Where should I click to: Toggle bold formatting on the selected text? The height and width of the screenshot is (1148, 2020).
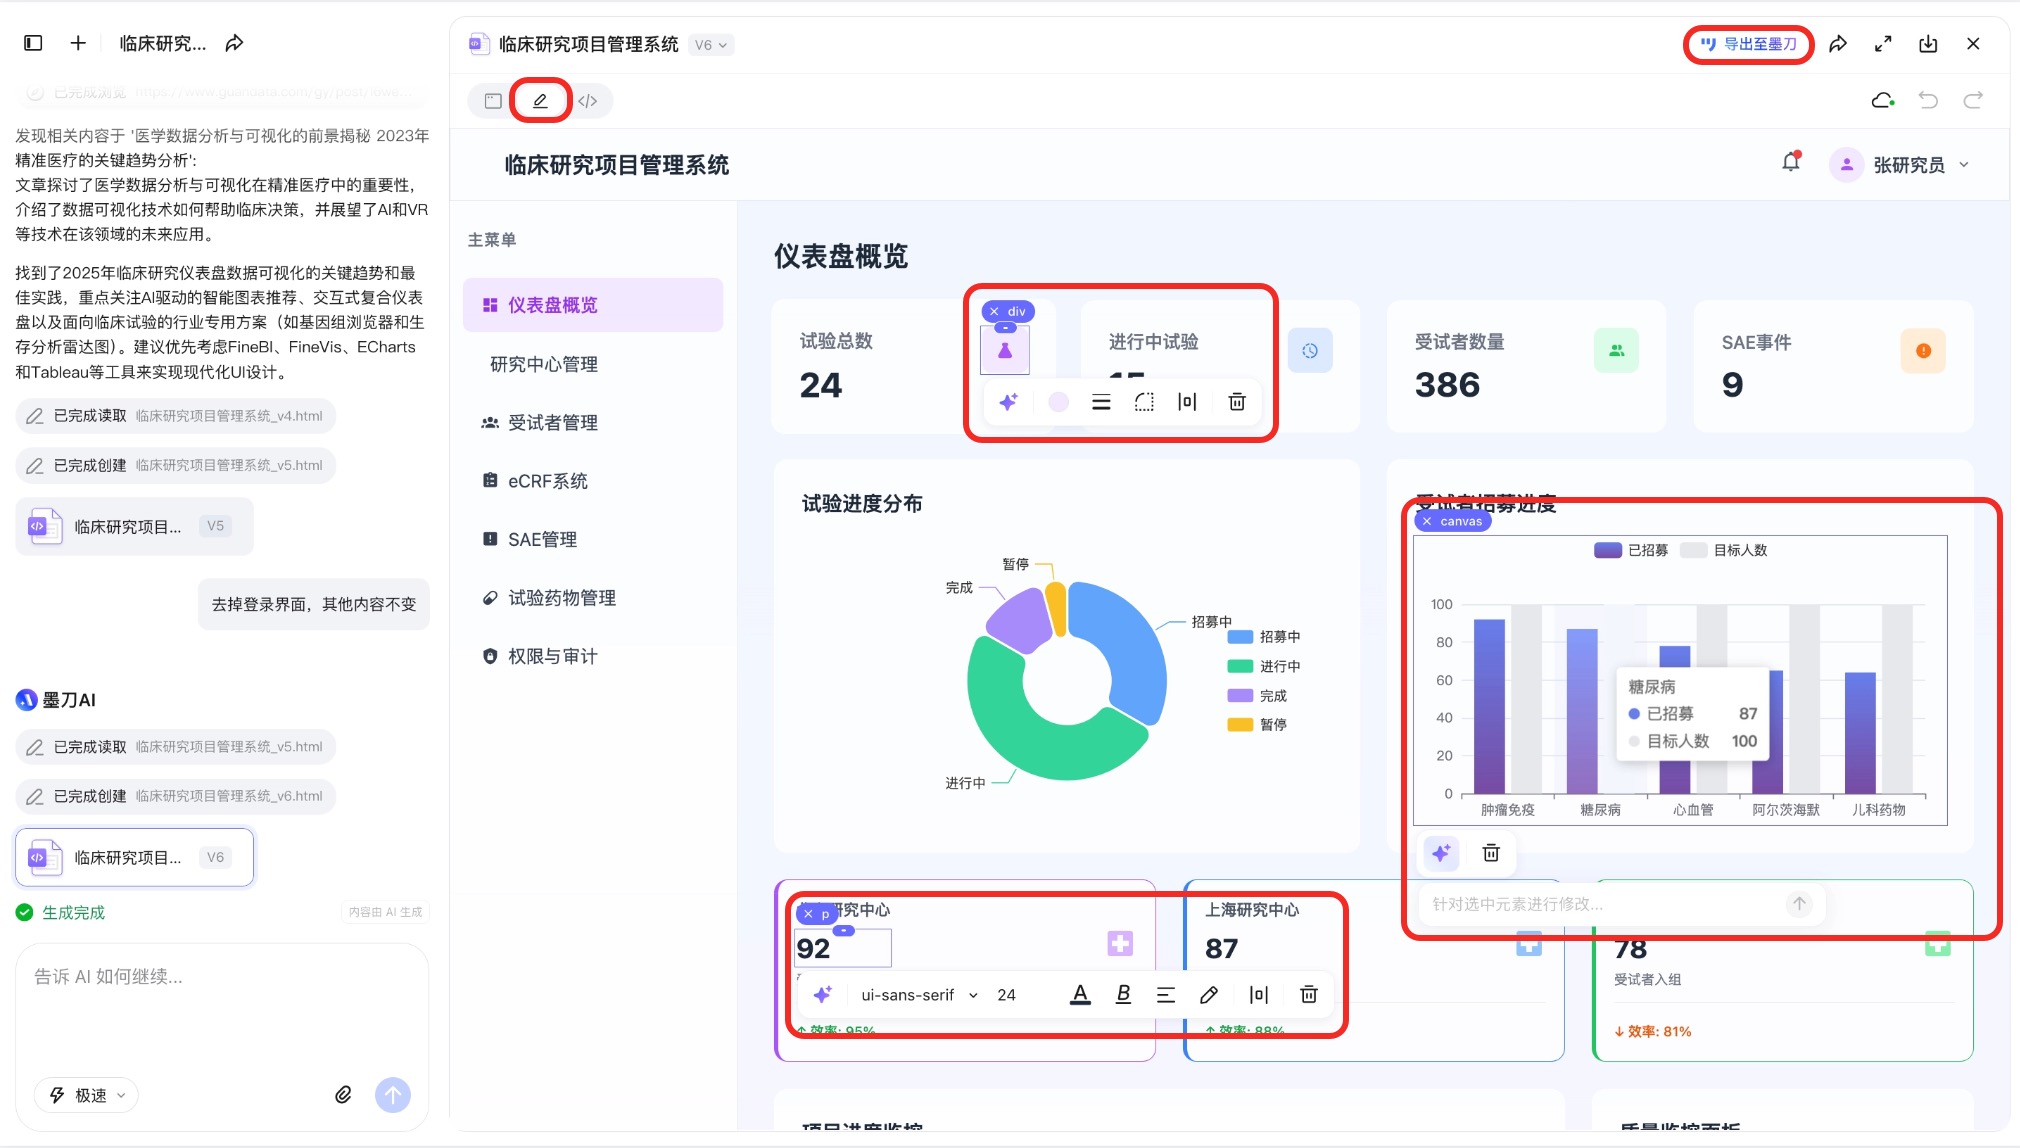[x=1122, y=994]
